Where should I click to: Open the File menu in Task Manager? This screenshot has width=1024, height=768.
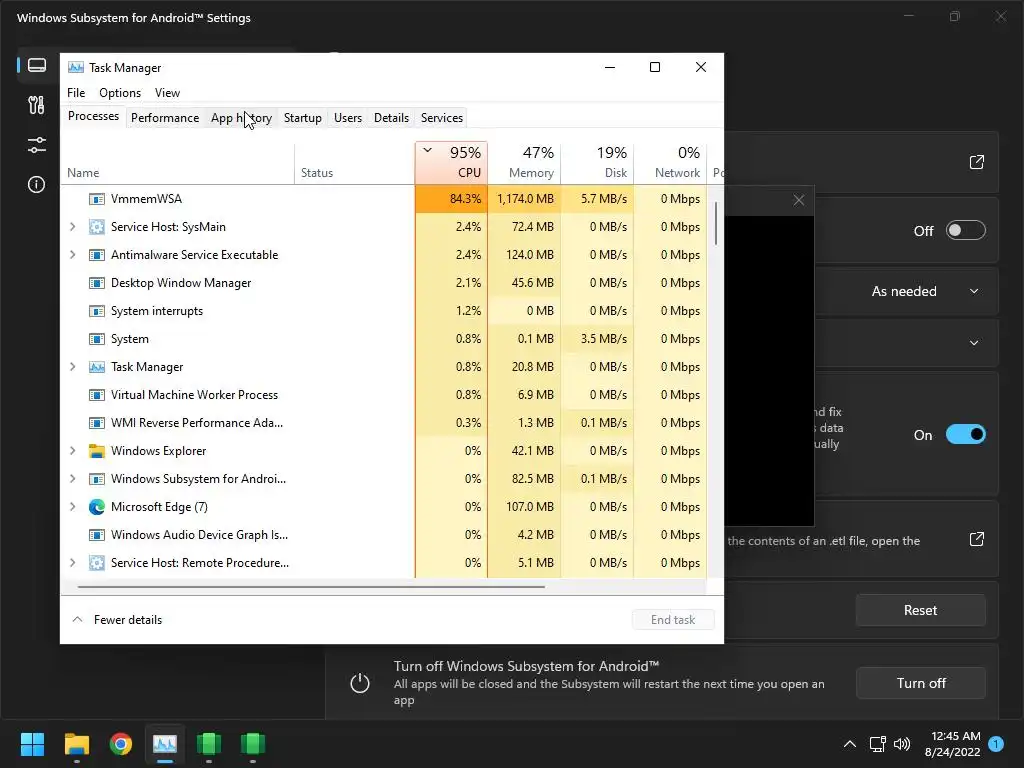pyautogui.click(x=76, y=93)
